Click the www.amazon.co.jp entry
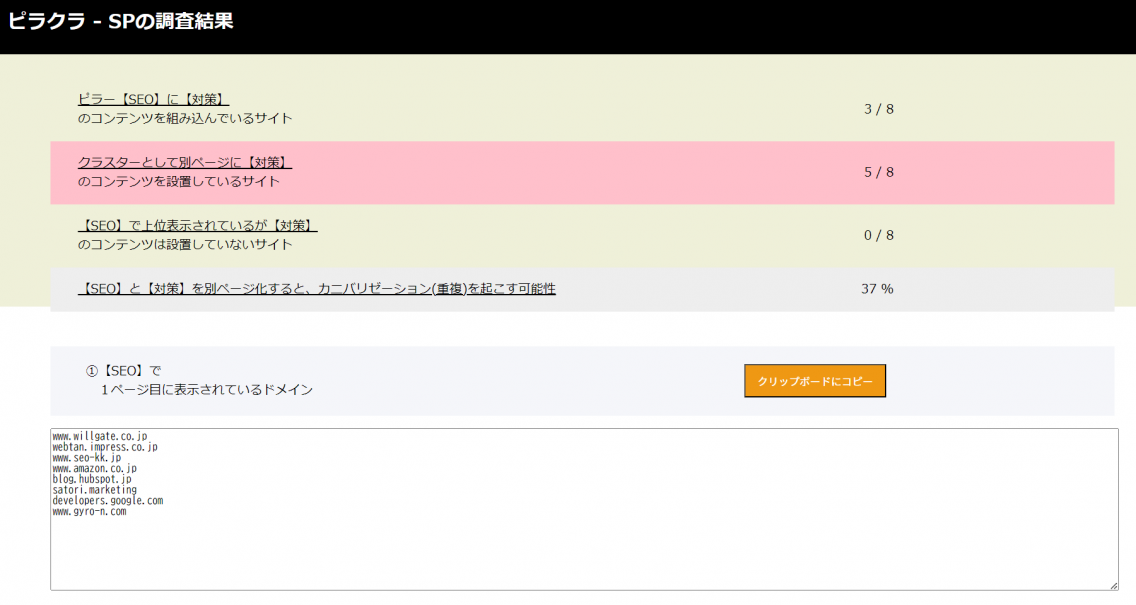This screenshot has width=1136, height=605. 94,468
